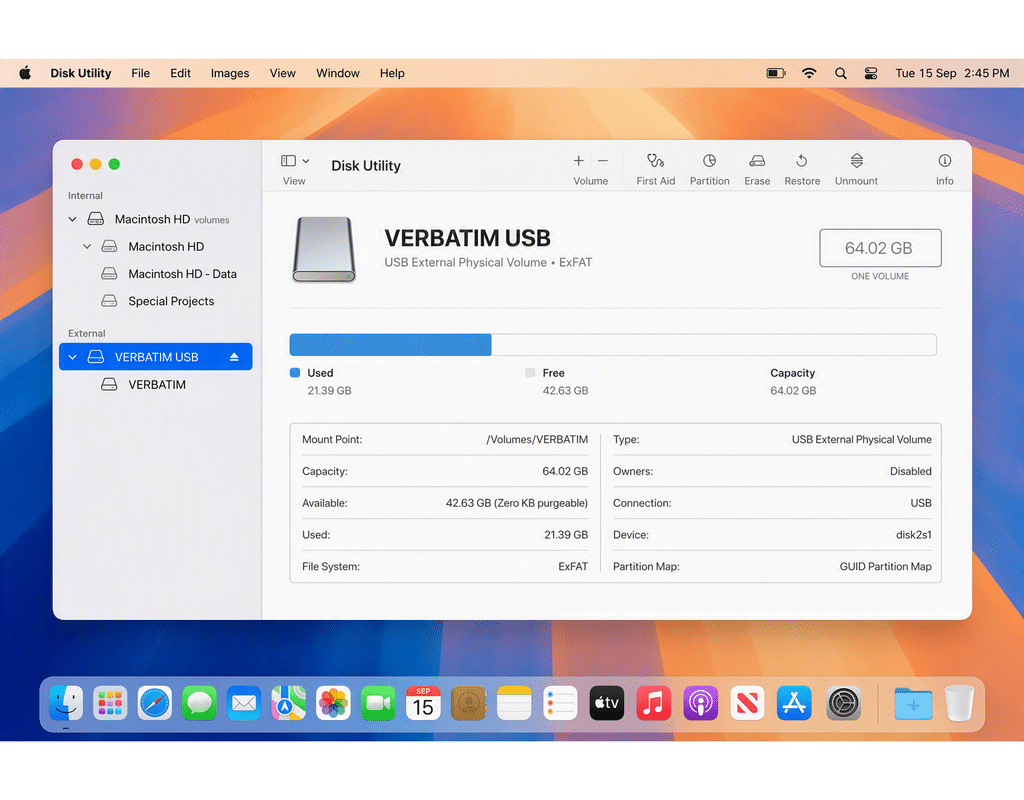Viewport: 1024px width, 800px height.
Task: Launch FaceTime from the Dock
Action: click(378, 703)
